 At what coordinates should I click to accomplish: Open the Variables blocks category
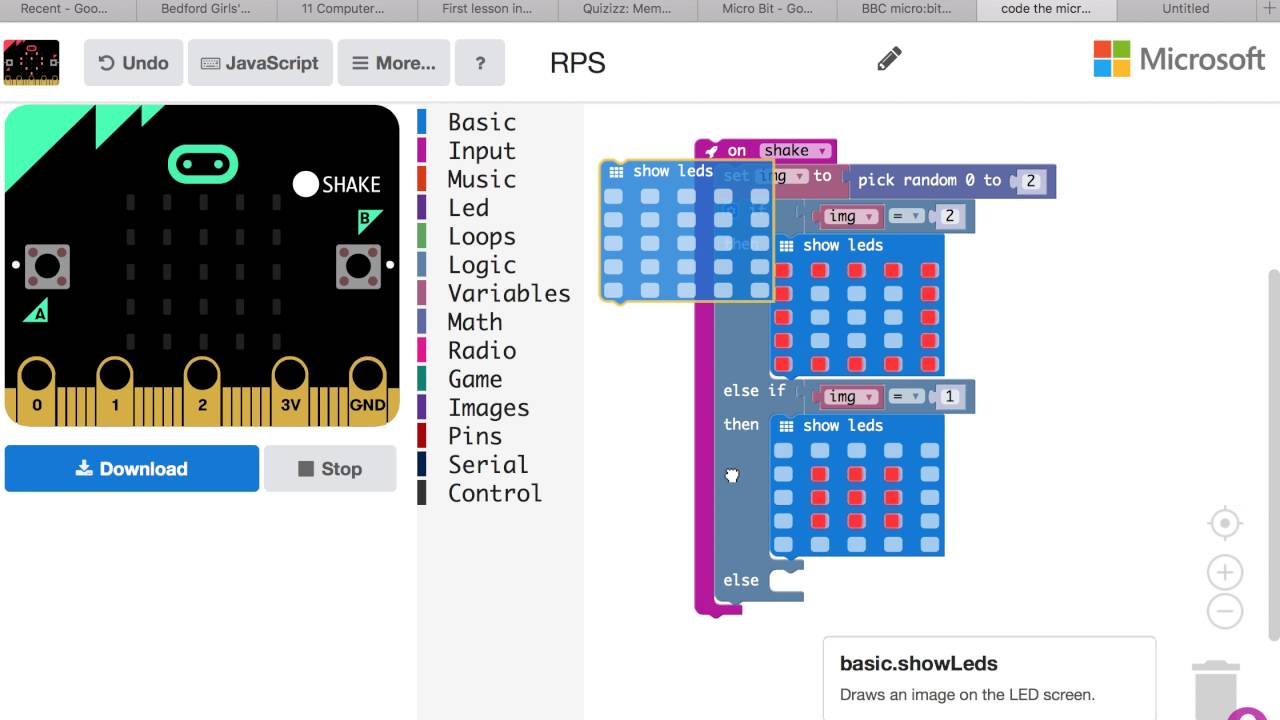coord(508,294)
